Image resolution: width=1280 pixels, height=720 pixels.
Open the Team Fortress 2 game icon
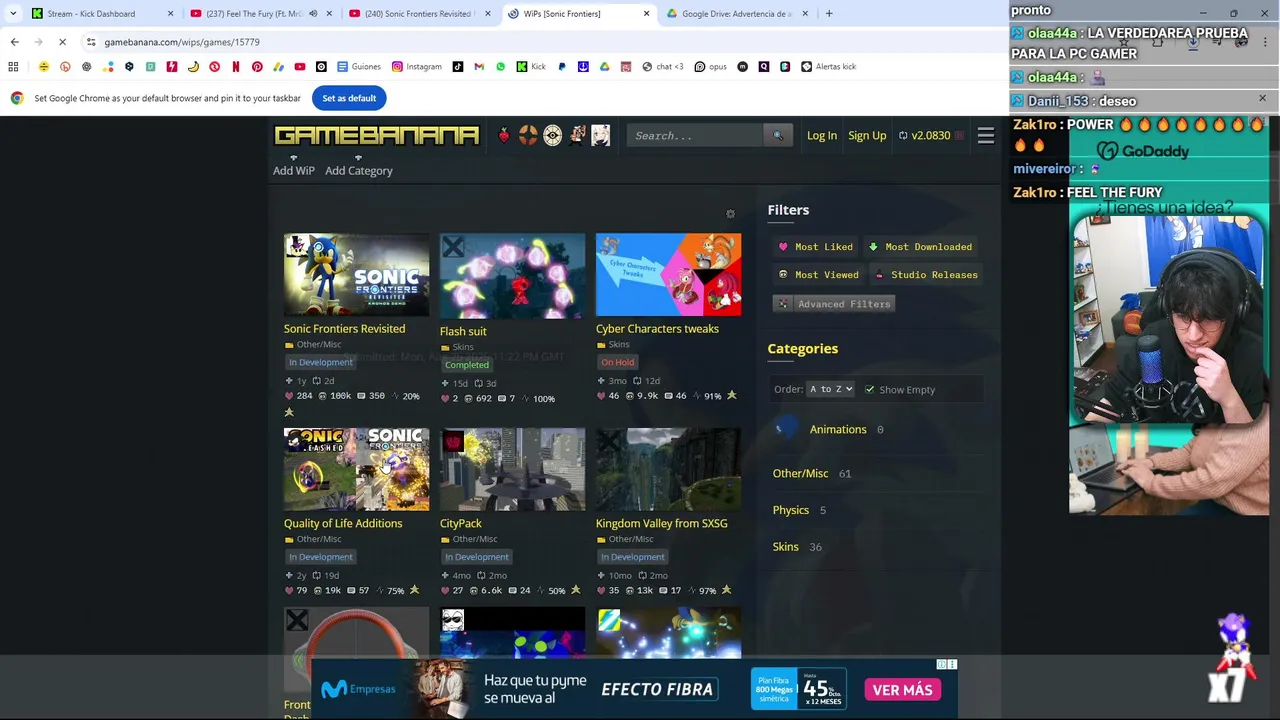[528, 135]
